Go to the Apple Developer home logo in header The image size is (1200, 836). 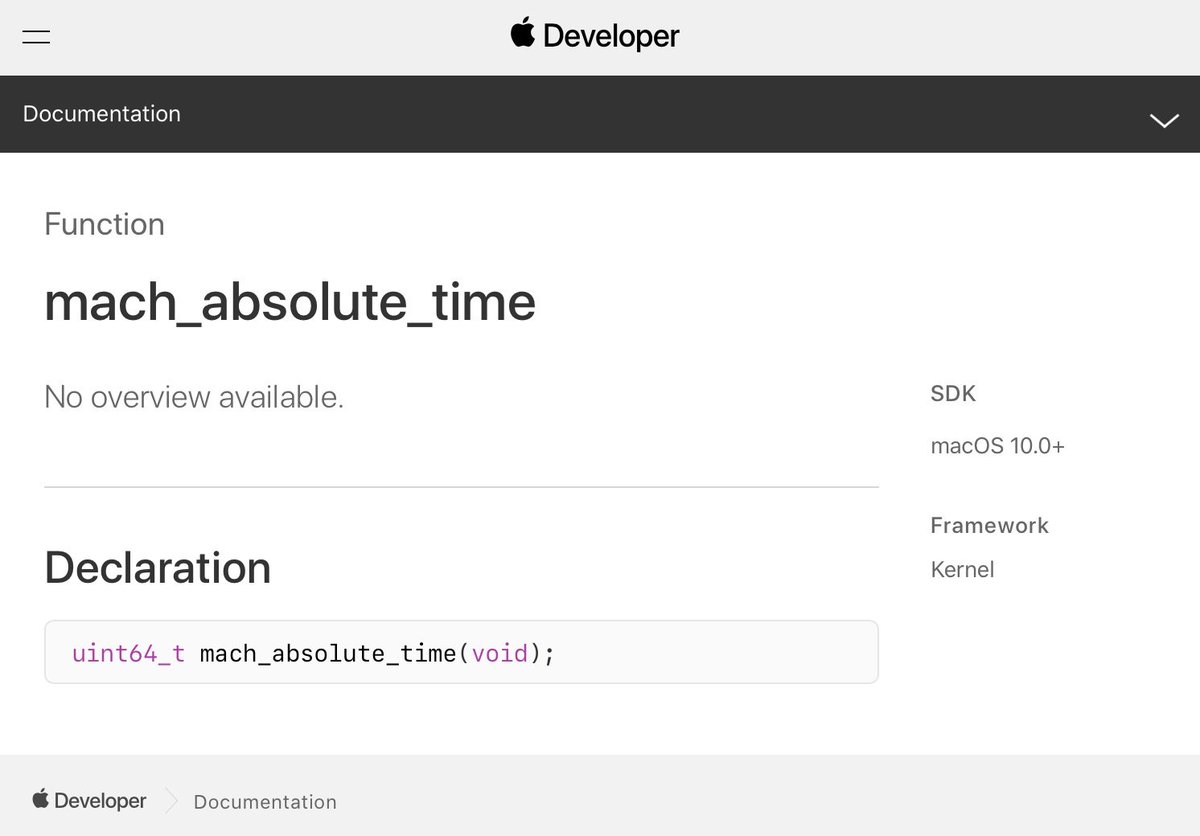[595, 36]
